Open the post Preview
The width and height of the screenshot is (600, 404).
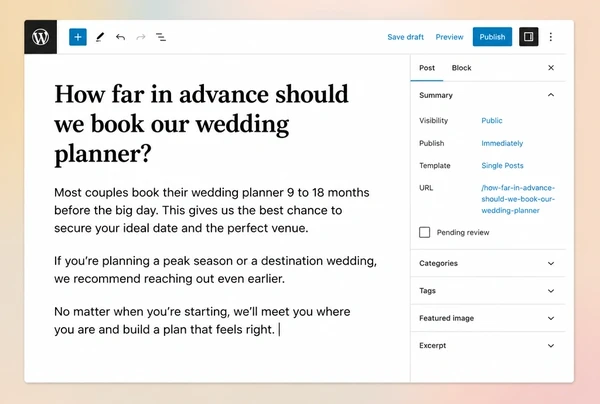click(449, 37)
